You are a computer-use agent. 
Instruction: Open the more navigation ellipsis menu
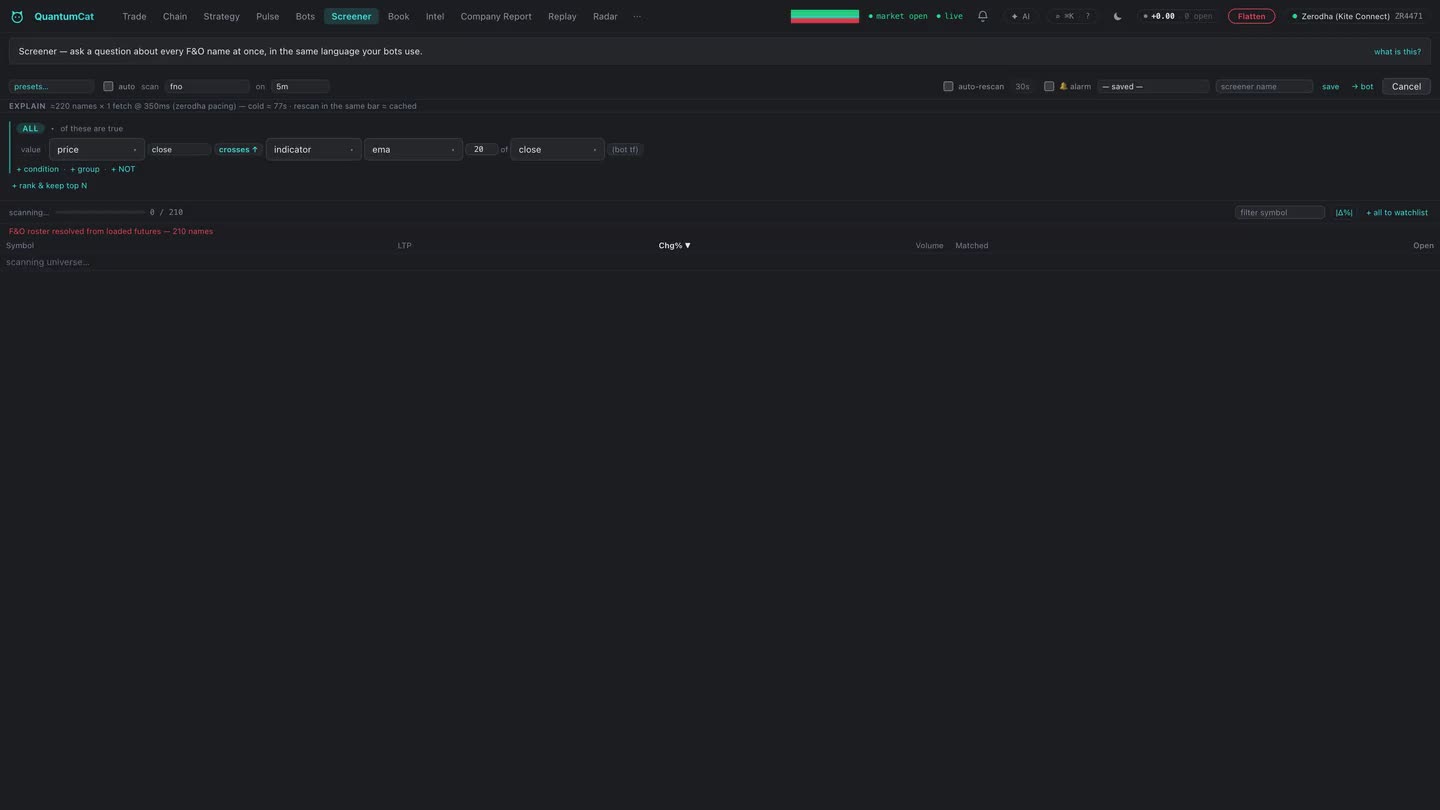(x=637, y=16)
